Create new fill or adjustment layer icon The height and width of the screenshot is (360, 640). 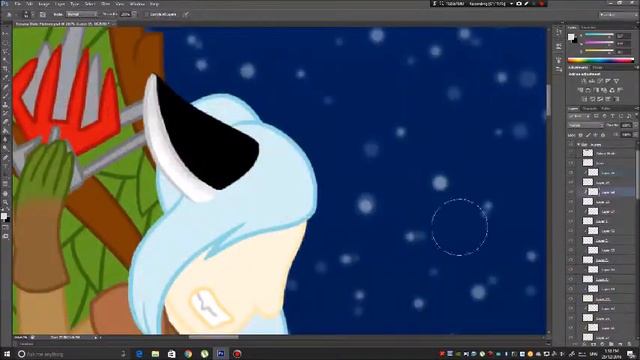[602, 345]
